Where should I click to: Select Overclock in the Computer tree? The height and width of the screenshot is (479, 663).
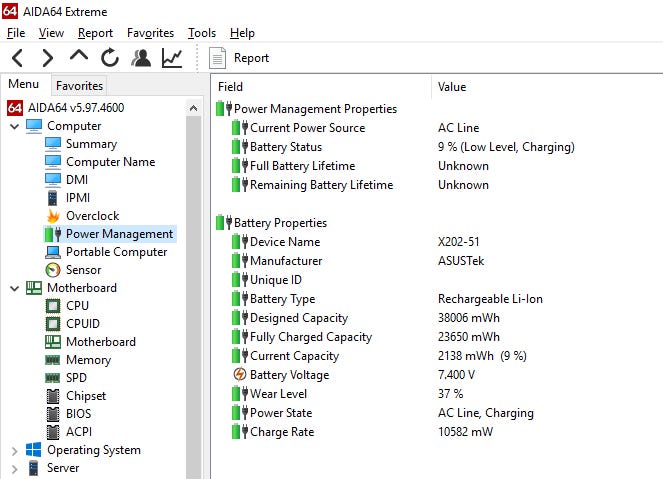(92, 216)
